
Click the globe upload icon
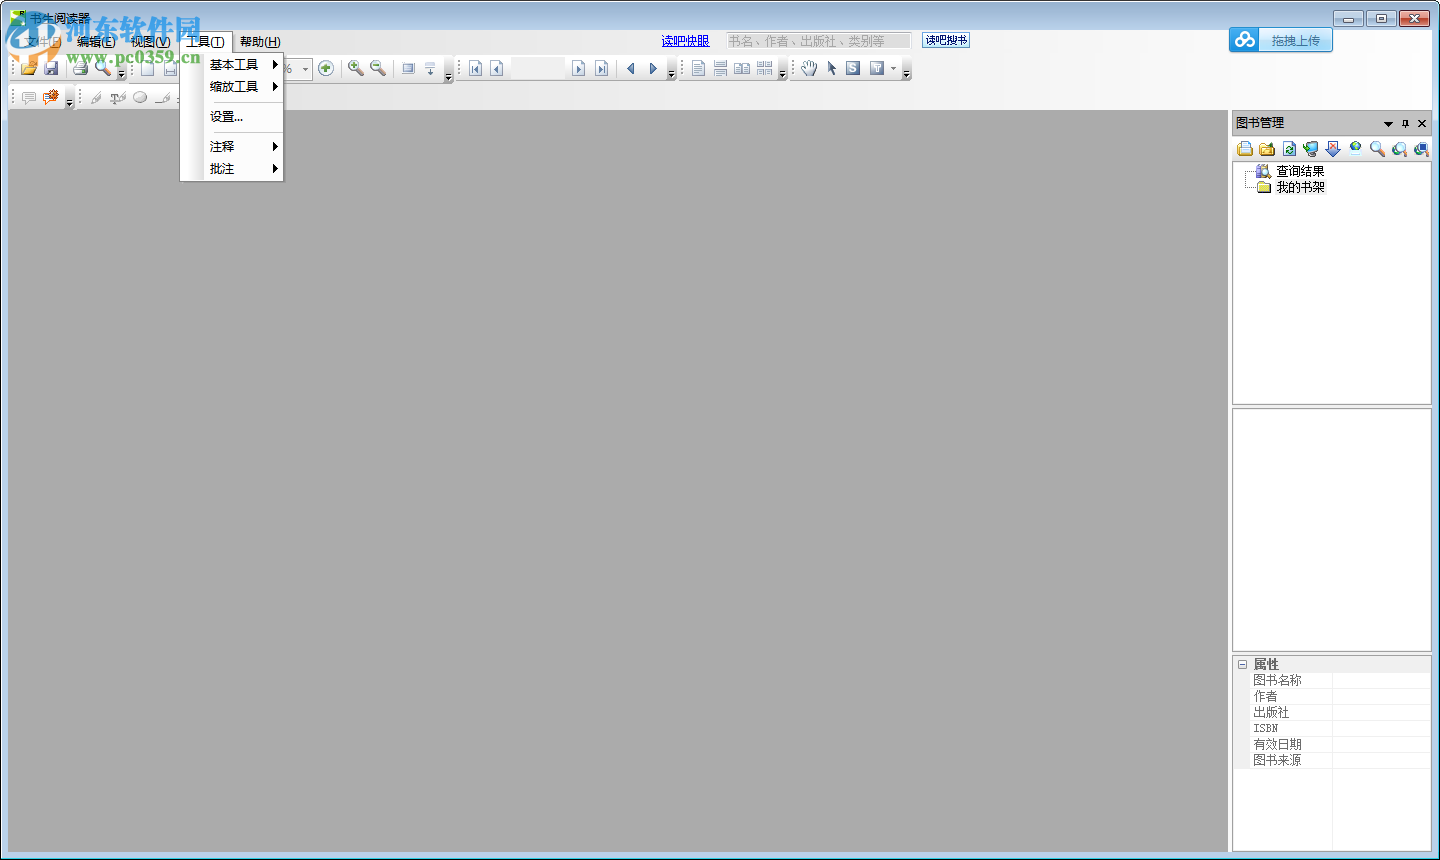[x=1355, y=149]
